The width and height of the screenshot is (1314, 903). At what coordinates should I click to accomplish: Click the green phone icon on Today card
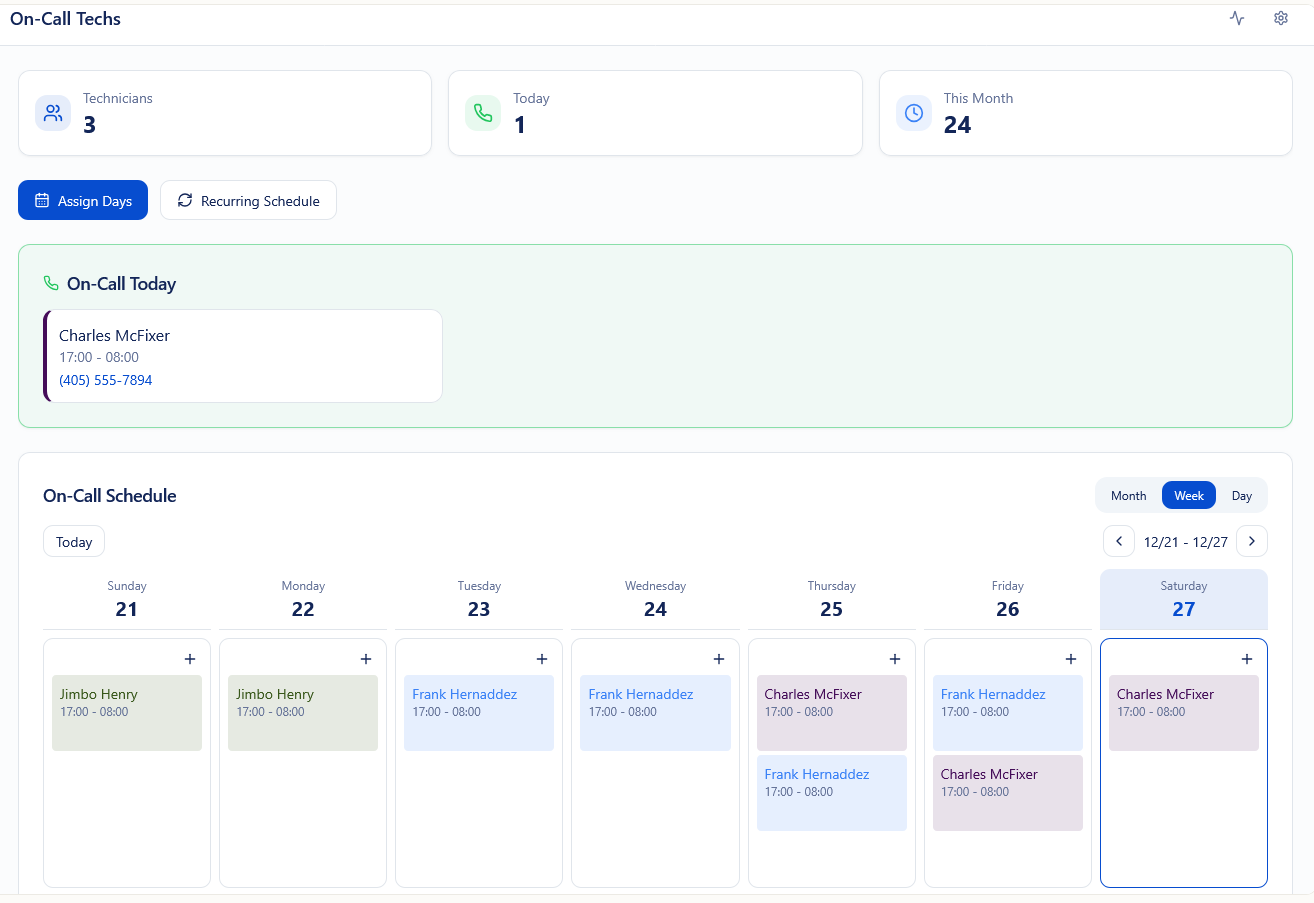[x=483, y=112]
